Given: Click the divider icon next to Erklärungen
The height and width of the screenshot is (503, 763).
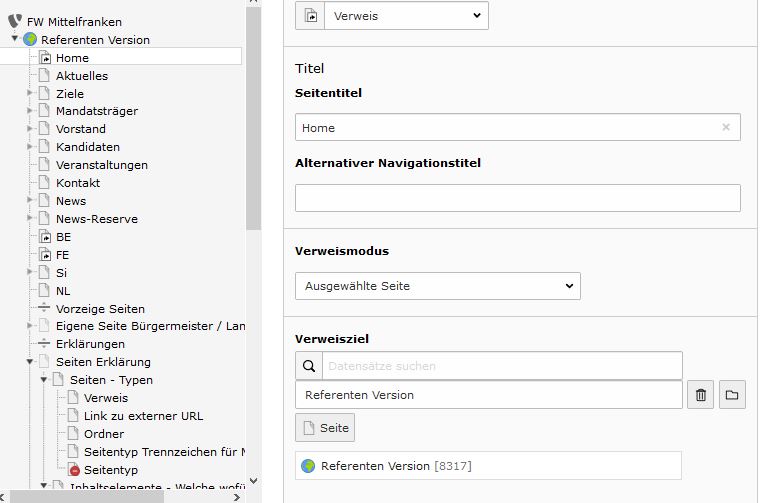Looking at the screenshot, I should [x=44, y=343].
